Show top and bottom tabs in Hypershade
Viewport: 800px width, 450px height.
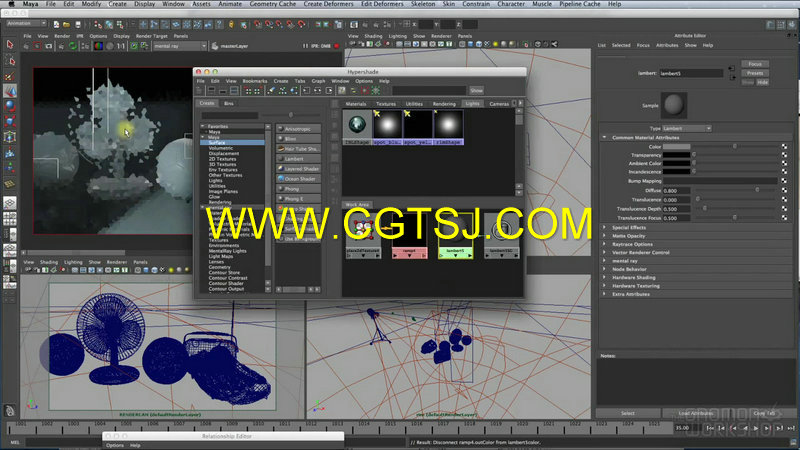234,90
